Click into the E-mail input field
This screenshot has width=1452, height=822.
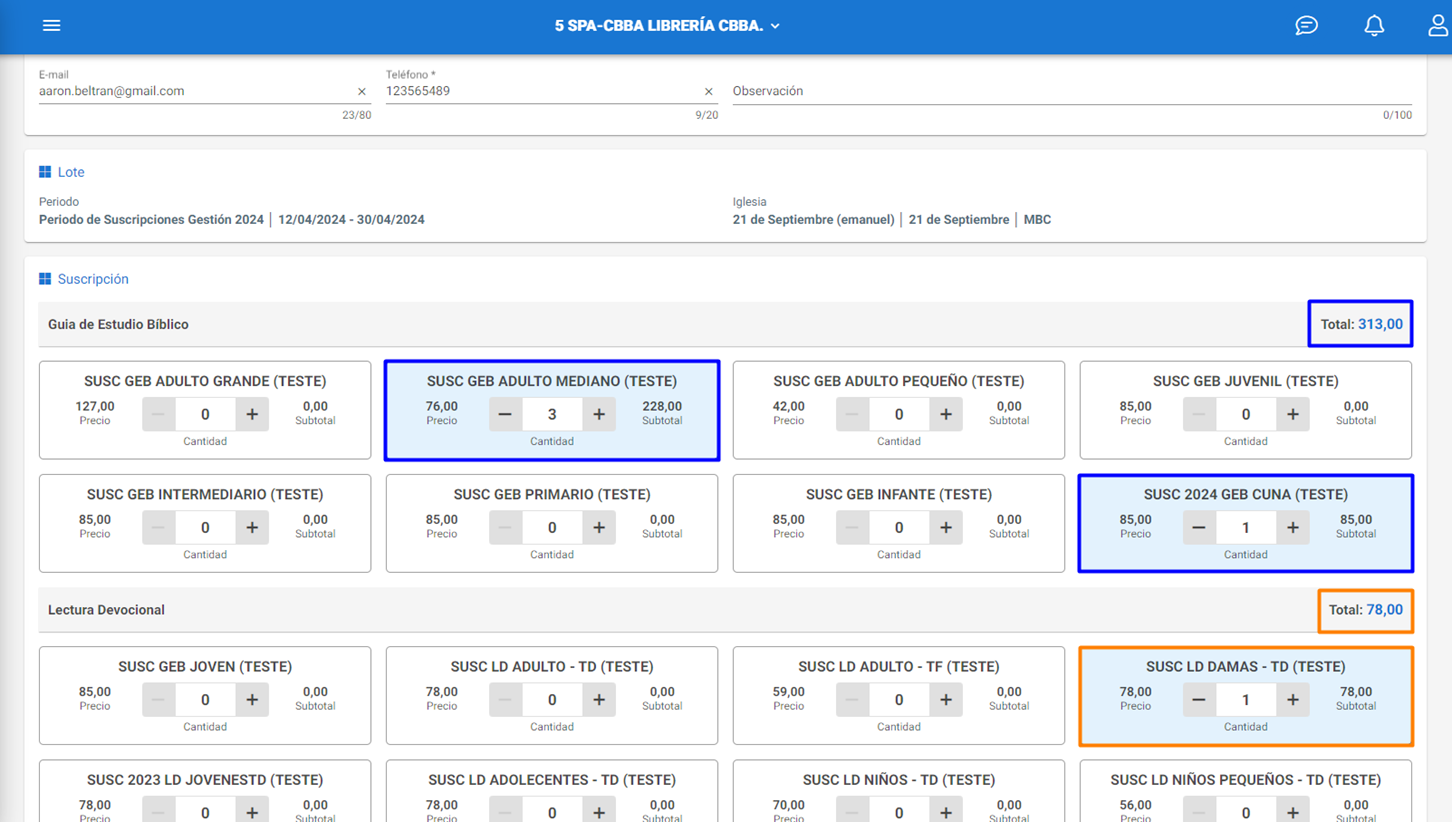pyautogui.click(x=196, y=91)
